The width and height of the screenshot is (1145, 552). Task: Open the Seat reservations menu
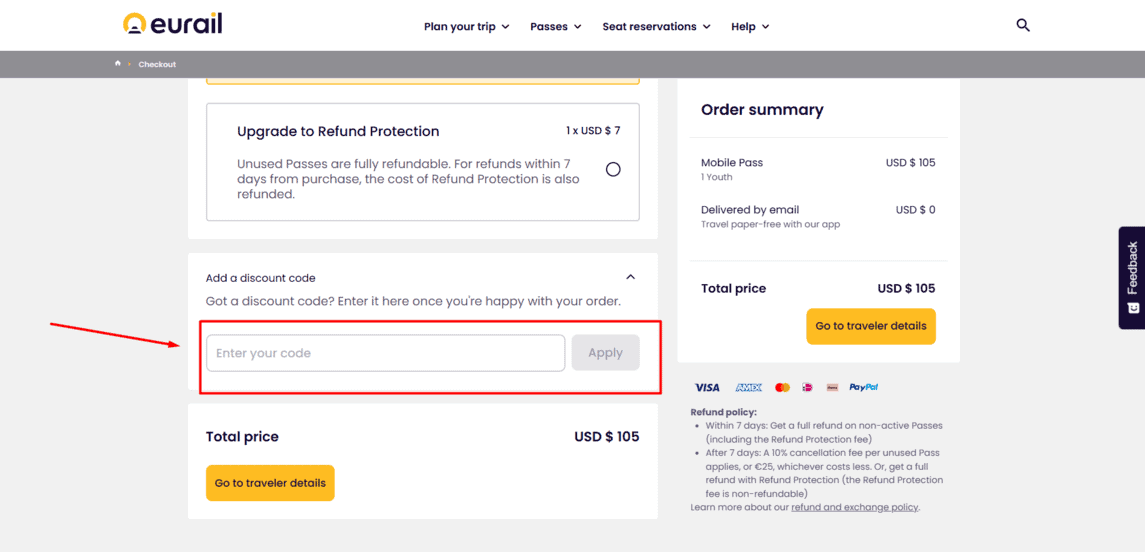(x=656, y=26)
